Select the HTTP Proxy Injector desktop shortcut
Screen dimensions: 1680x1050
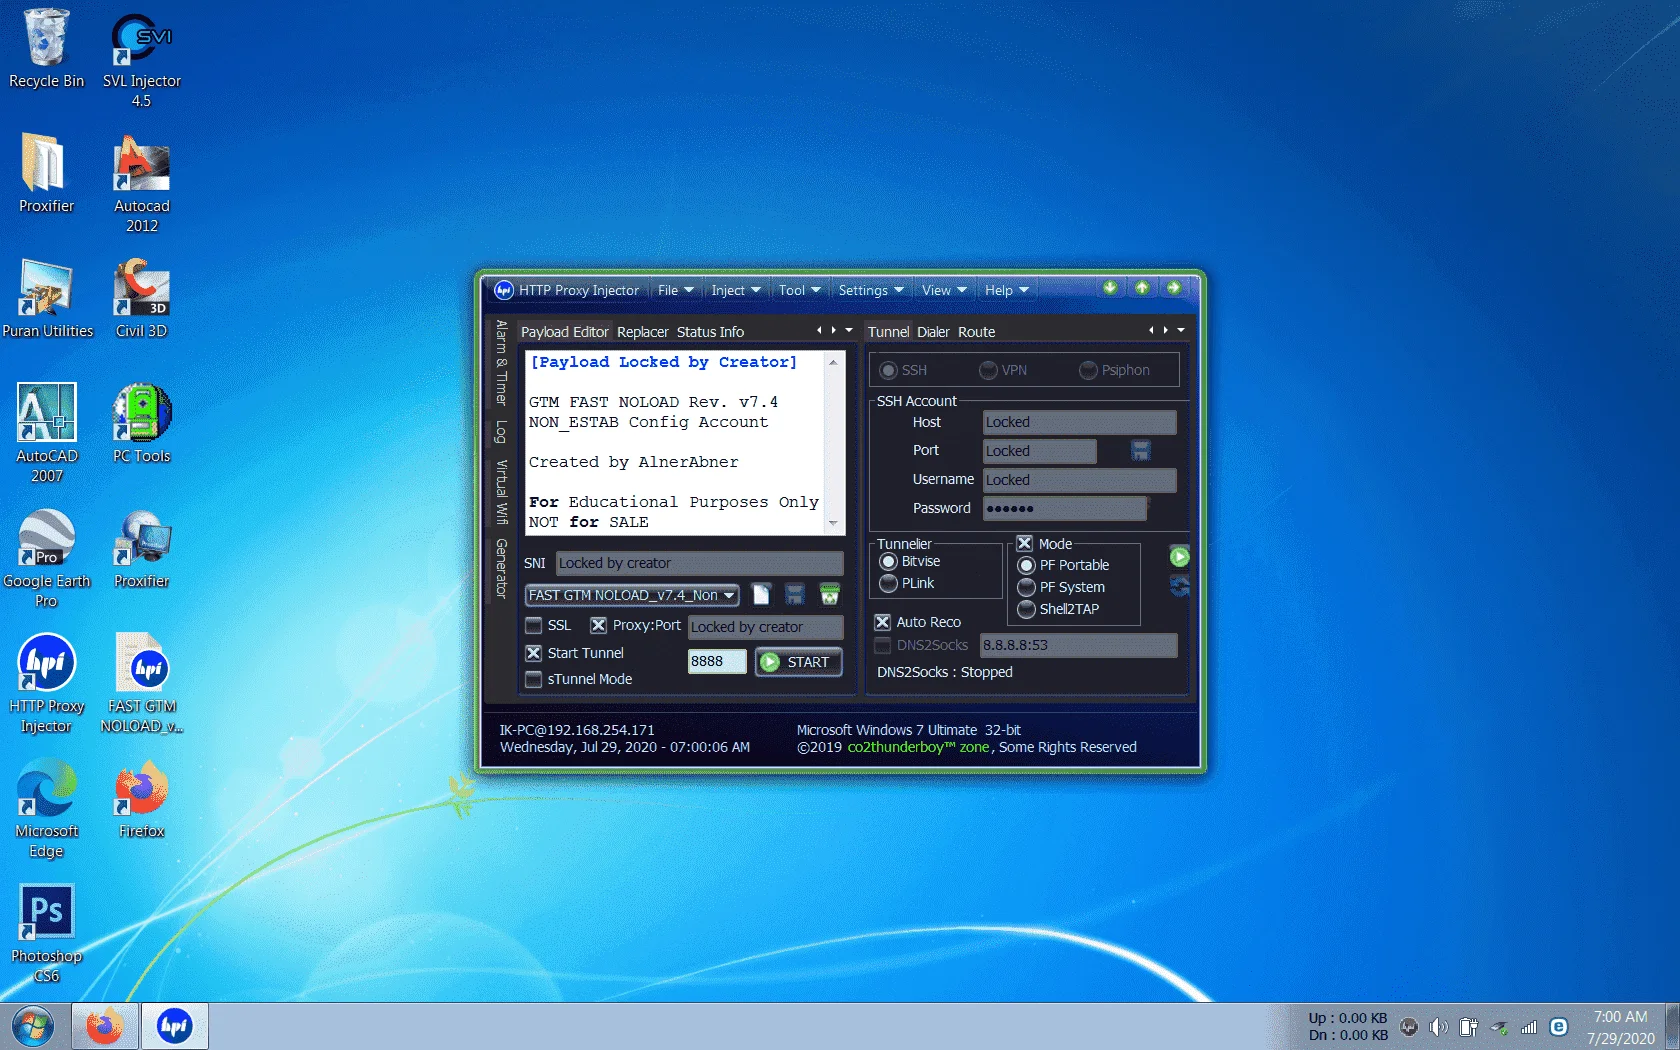point(46,683)
